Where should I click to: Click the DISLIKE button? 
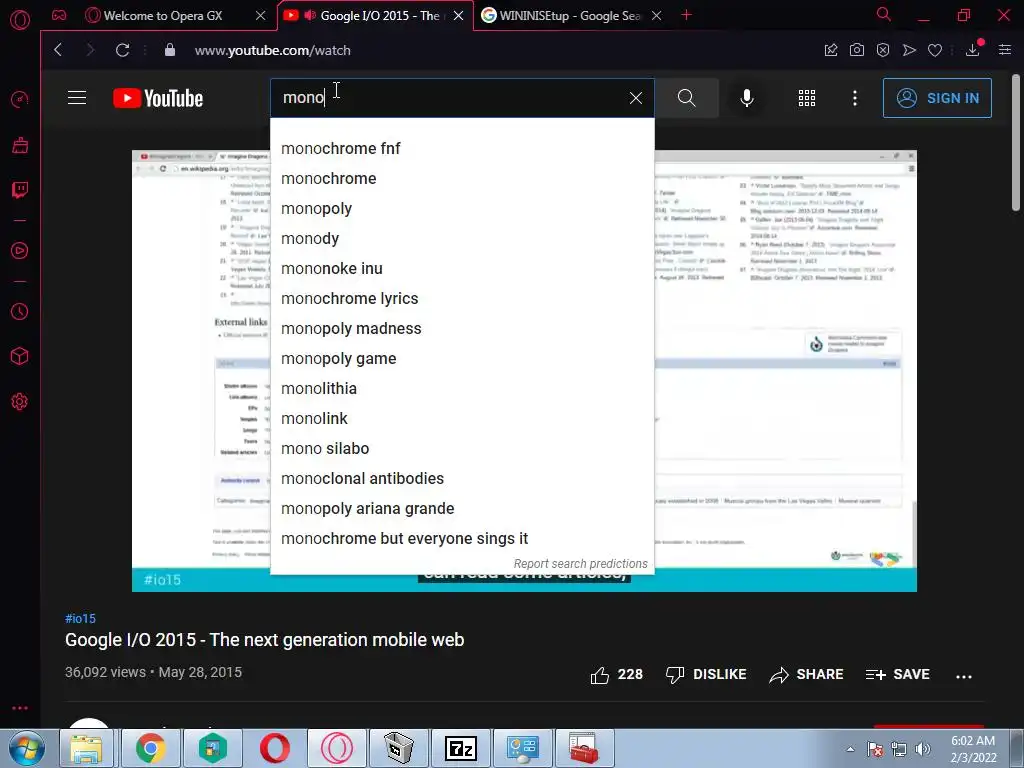(x=706, y=675)
